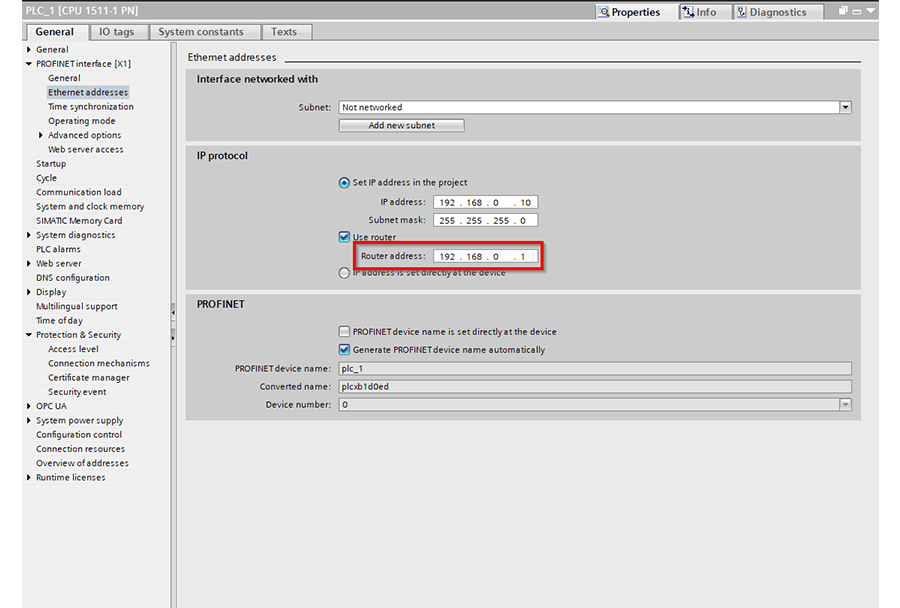
Task: Open the Properties inspector tab
Action: (x=630, y=12)
